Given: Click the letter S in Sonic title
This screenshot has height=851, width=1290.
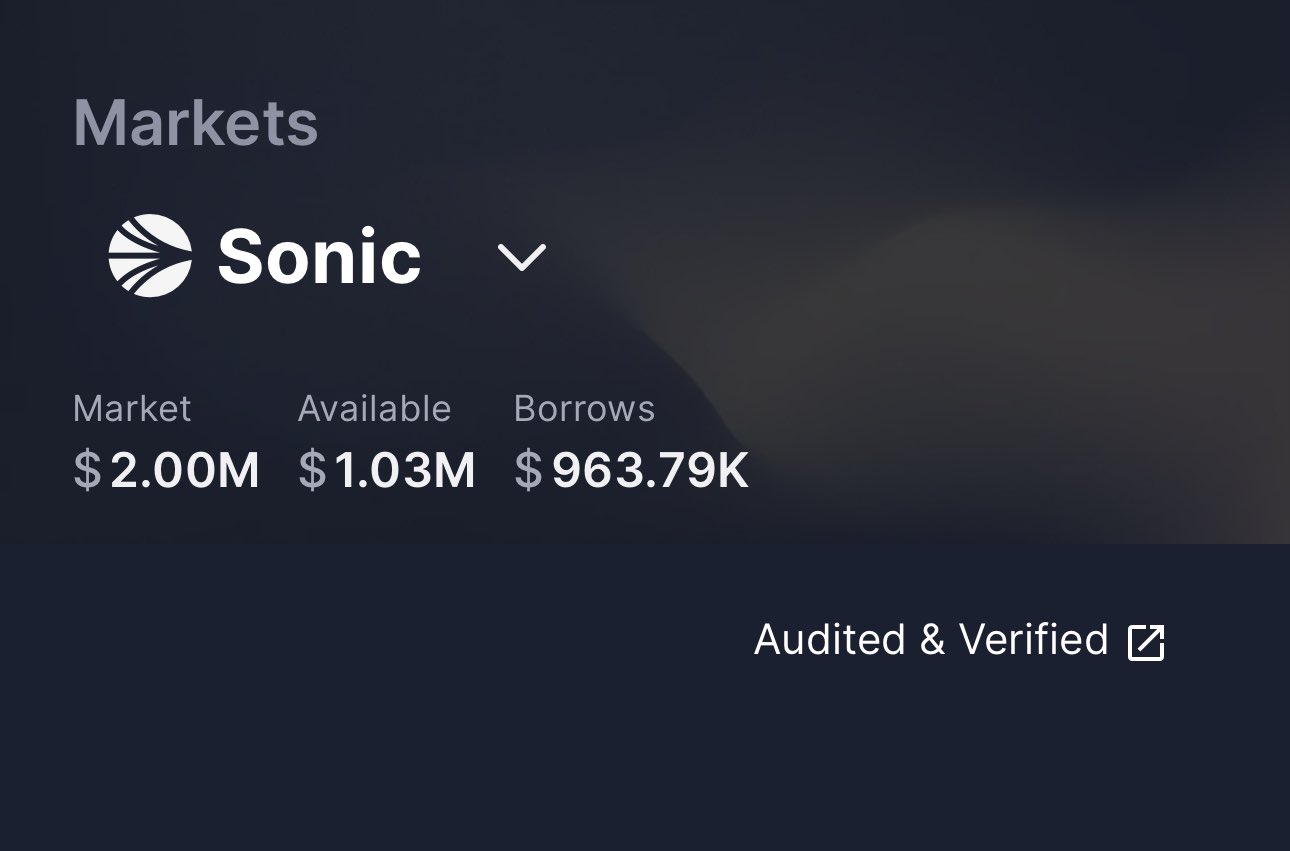Looking at the screenshot, I should click(x=241, y=257).
